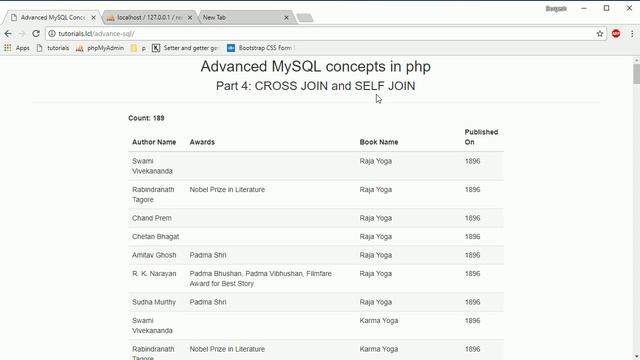This screenshot has height=360, width=640.
Task: Click the site info icon in address bar
Action: tap(52, 34)
